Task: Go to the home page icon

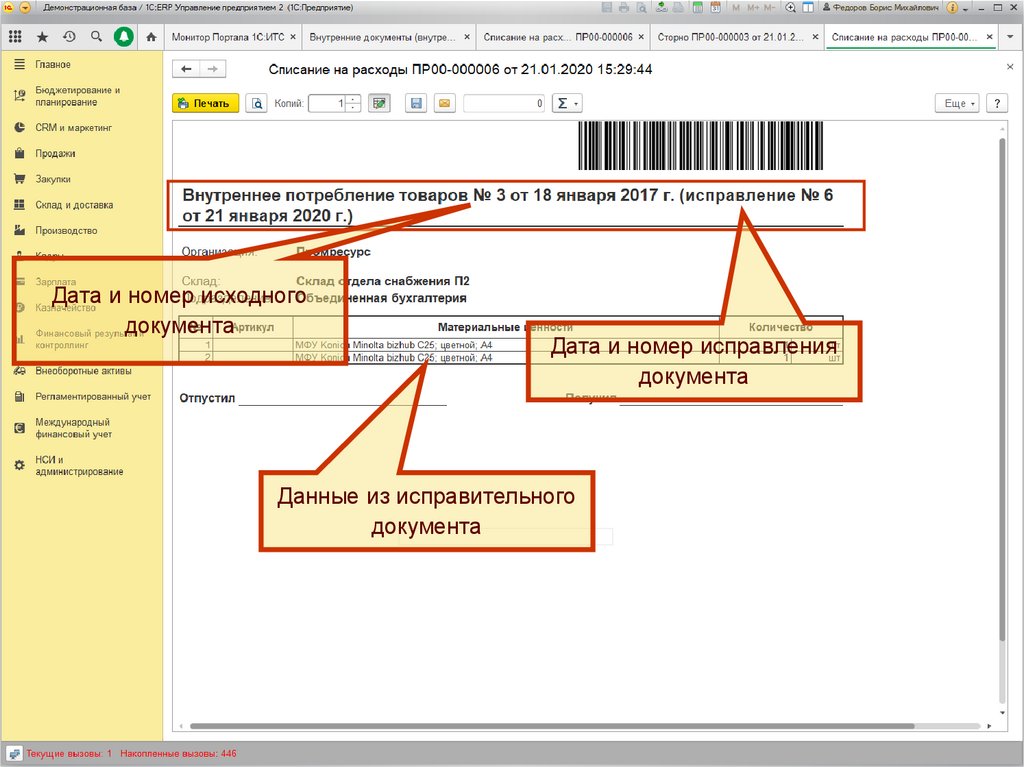Action: (x=150, y=37)
